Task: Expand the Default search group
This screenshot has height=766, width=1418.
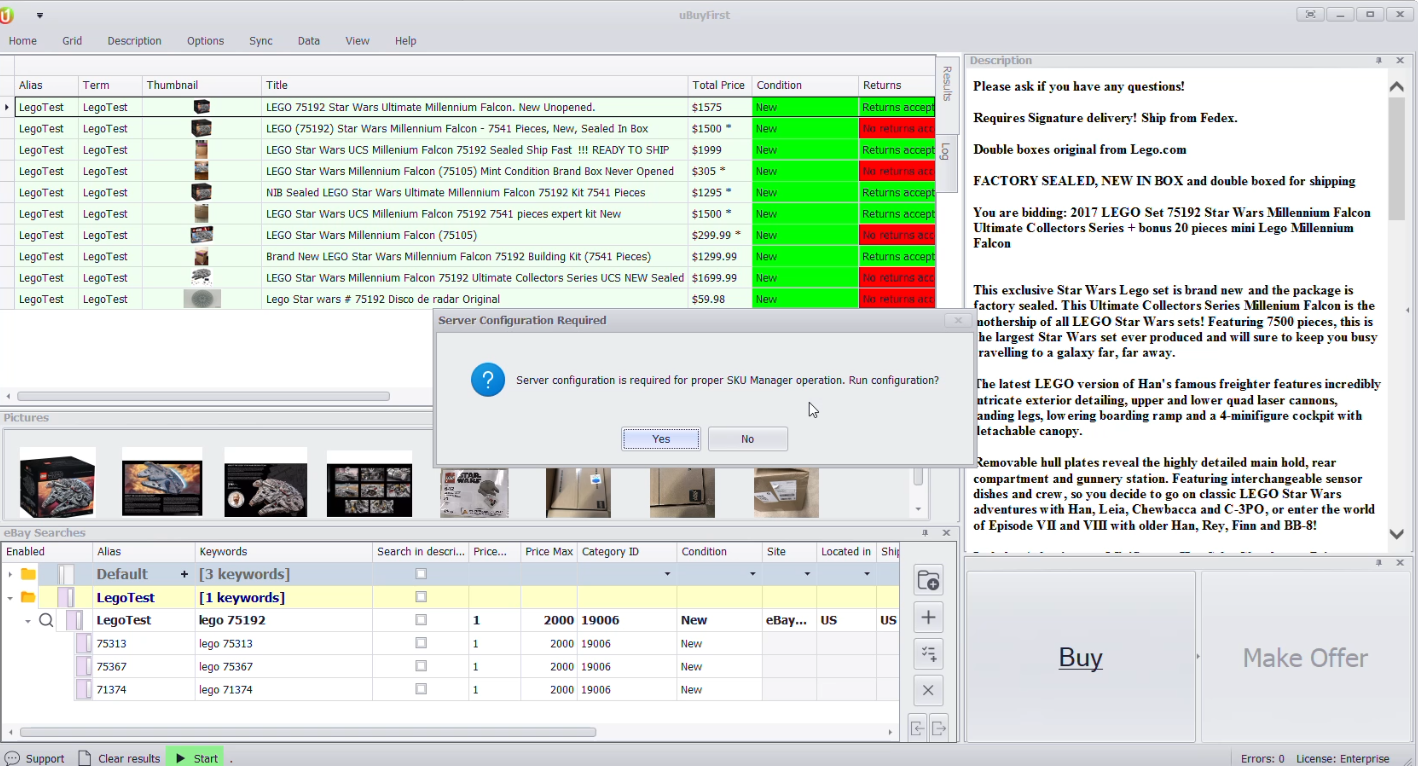Action: point(10,575)
